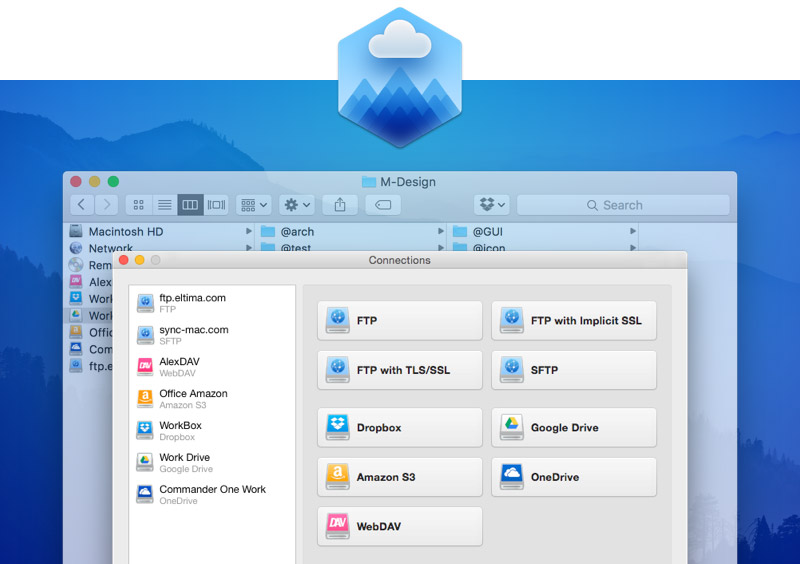Viewport: 800px width, 564px height.
Task: Switch Finder to list view
Action: 164,205
